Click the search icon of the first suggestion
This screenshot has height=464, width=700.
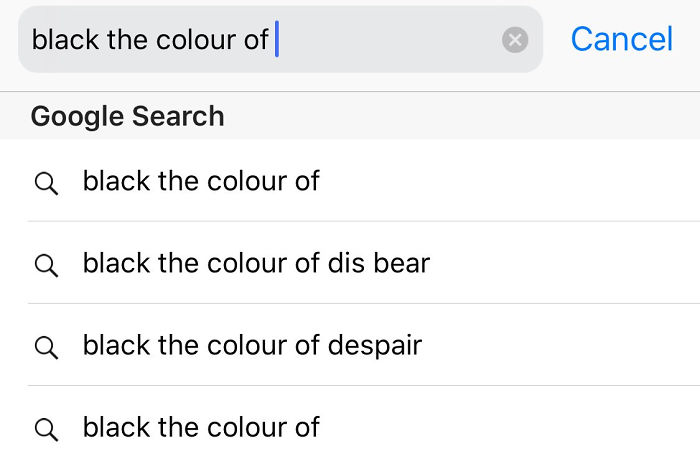[x=45, y=183]
